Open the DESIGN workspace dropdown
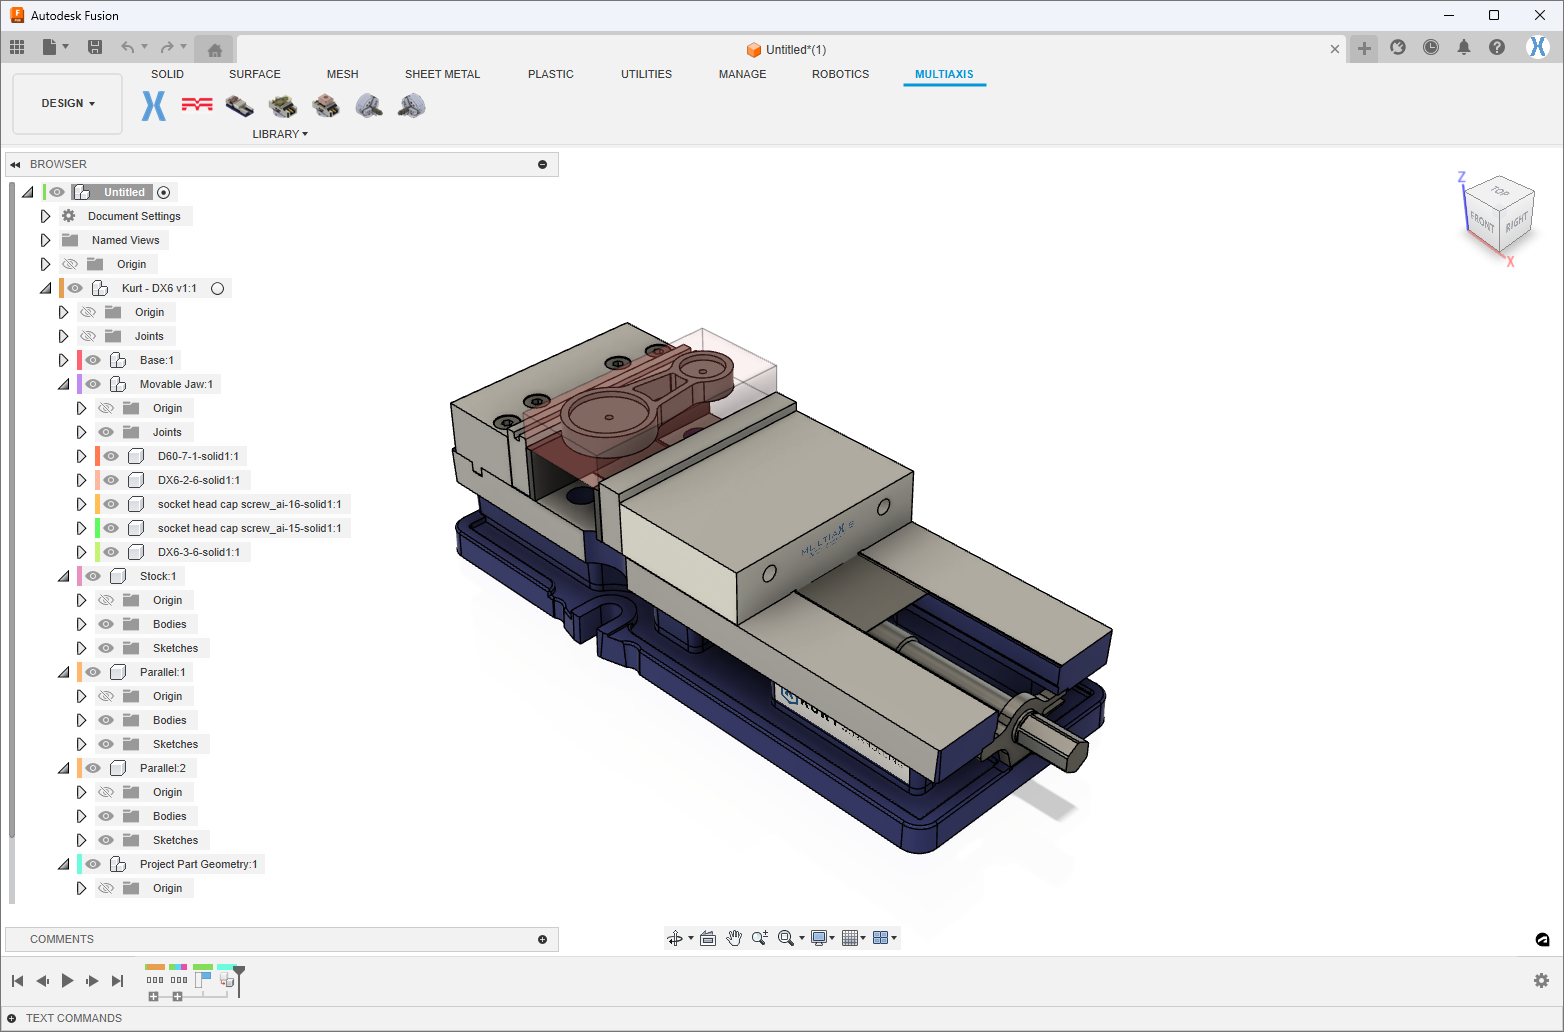This screenshot has height=1032, width=1564. (68, 103)
